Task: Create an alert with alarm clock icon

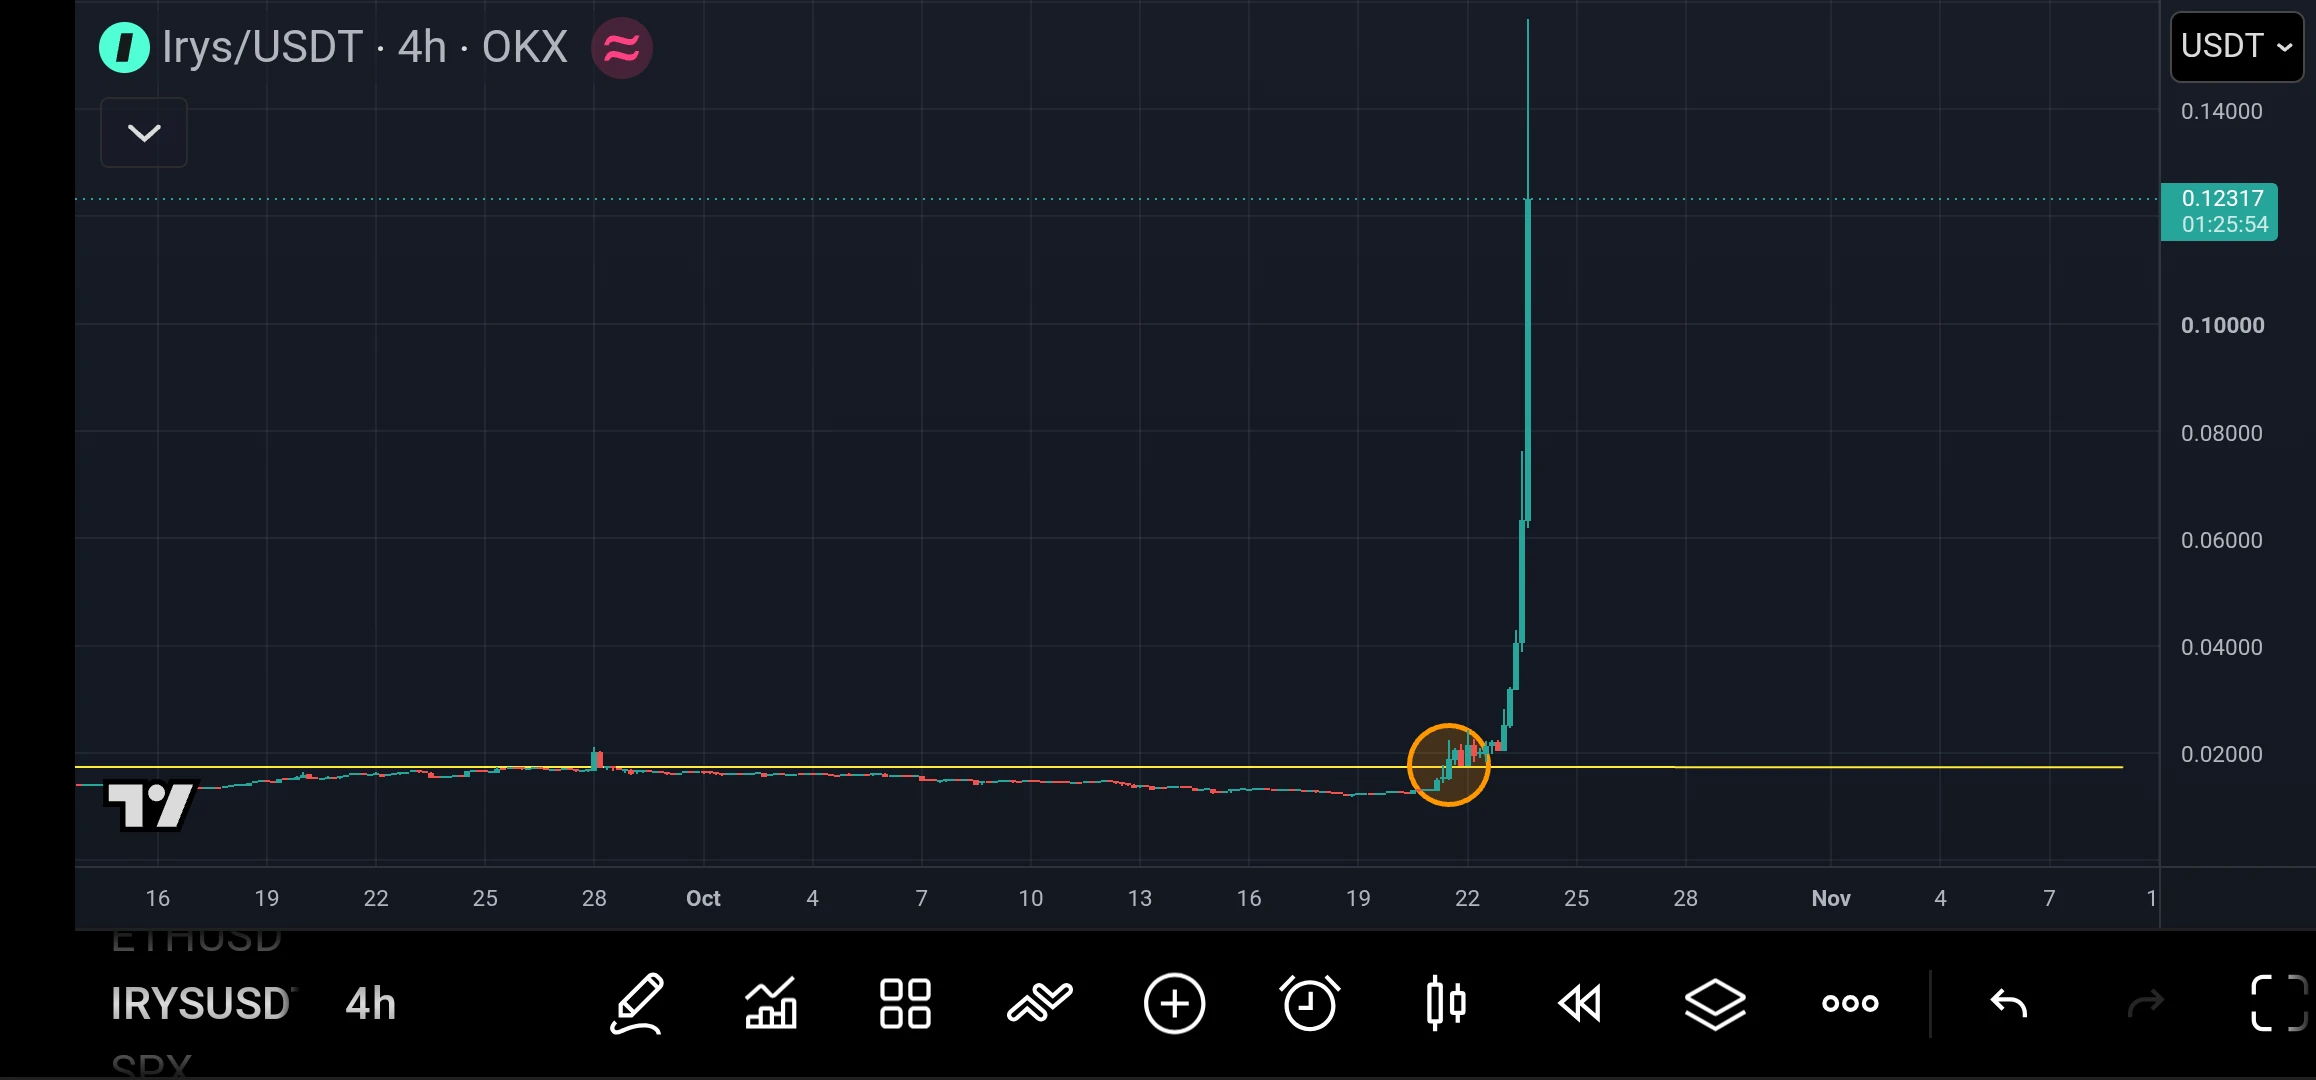Action: [x=1310, y=1003]
